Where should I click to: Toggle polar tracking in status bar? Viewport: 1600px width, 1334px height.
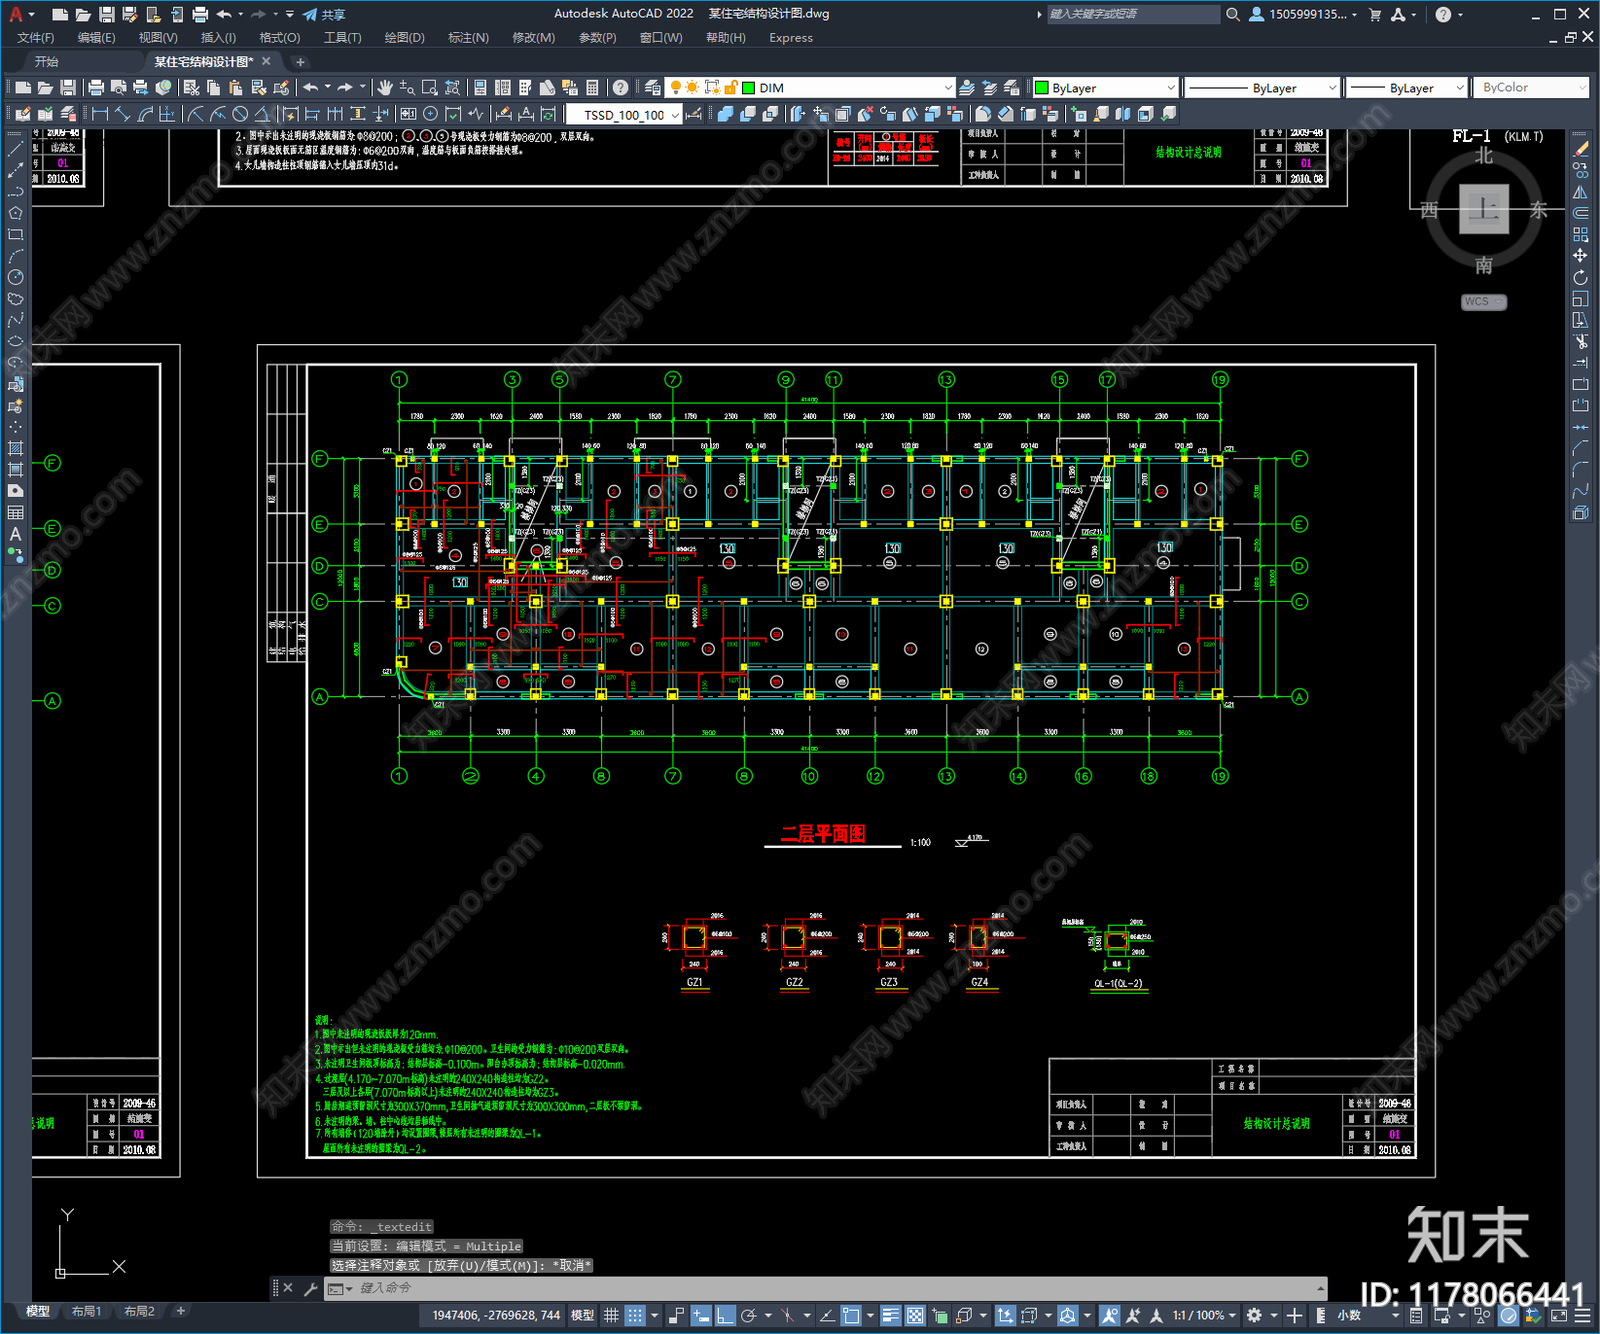point(749,1315)
